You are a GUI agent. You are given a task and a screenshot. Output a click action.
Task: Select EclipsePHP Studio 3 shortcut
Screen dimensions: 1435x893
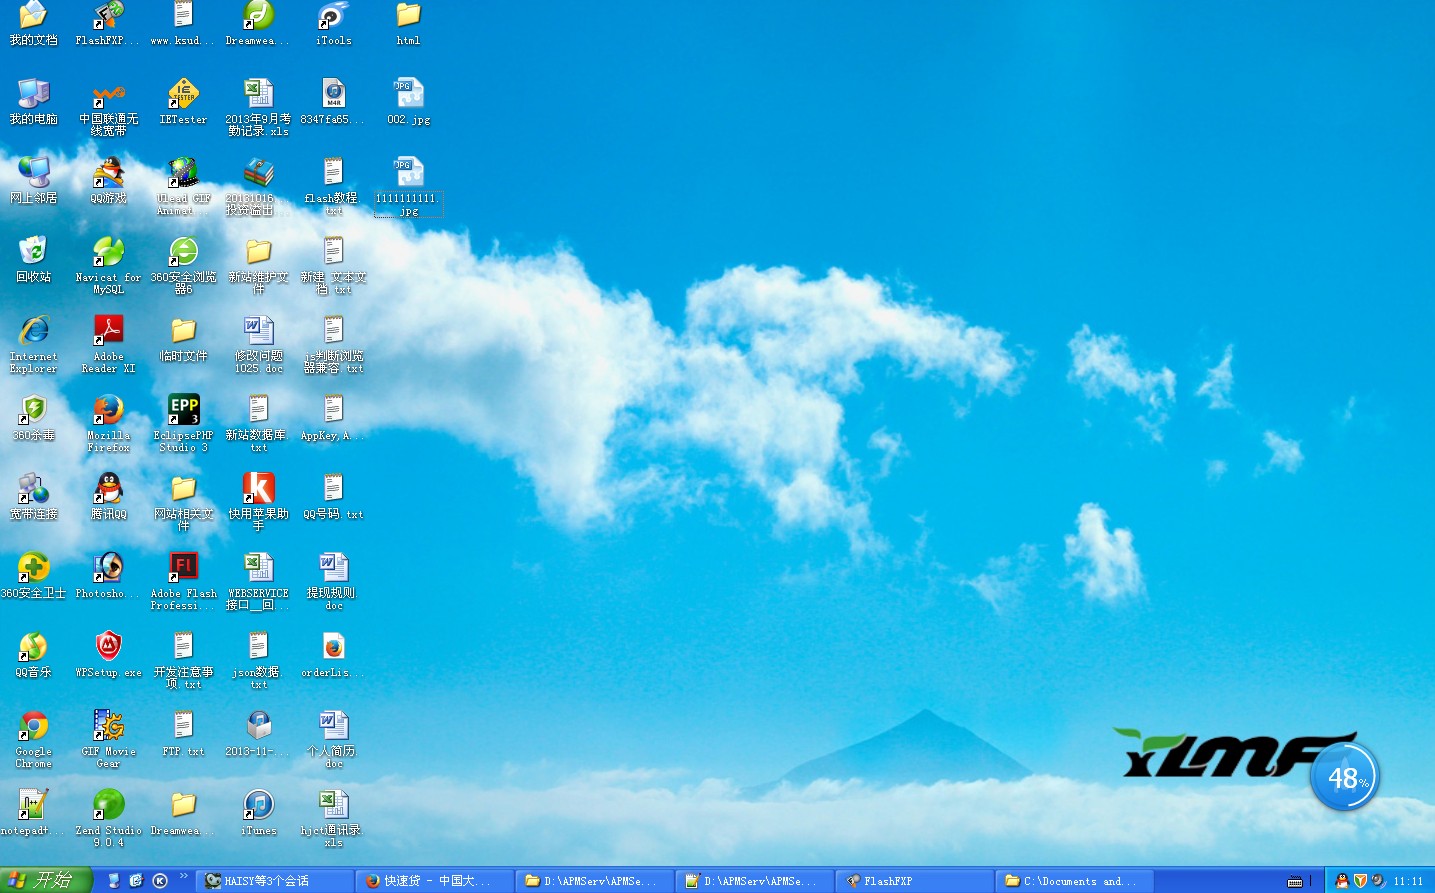(x=183, y=411)
